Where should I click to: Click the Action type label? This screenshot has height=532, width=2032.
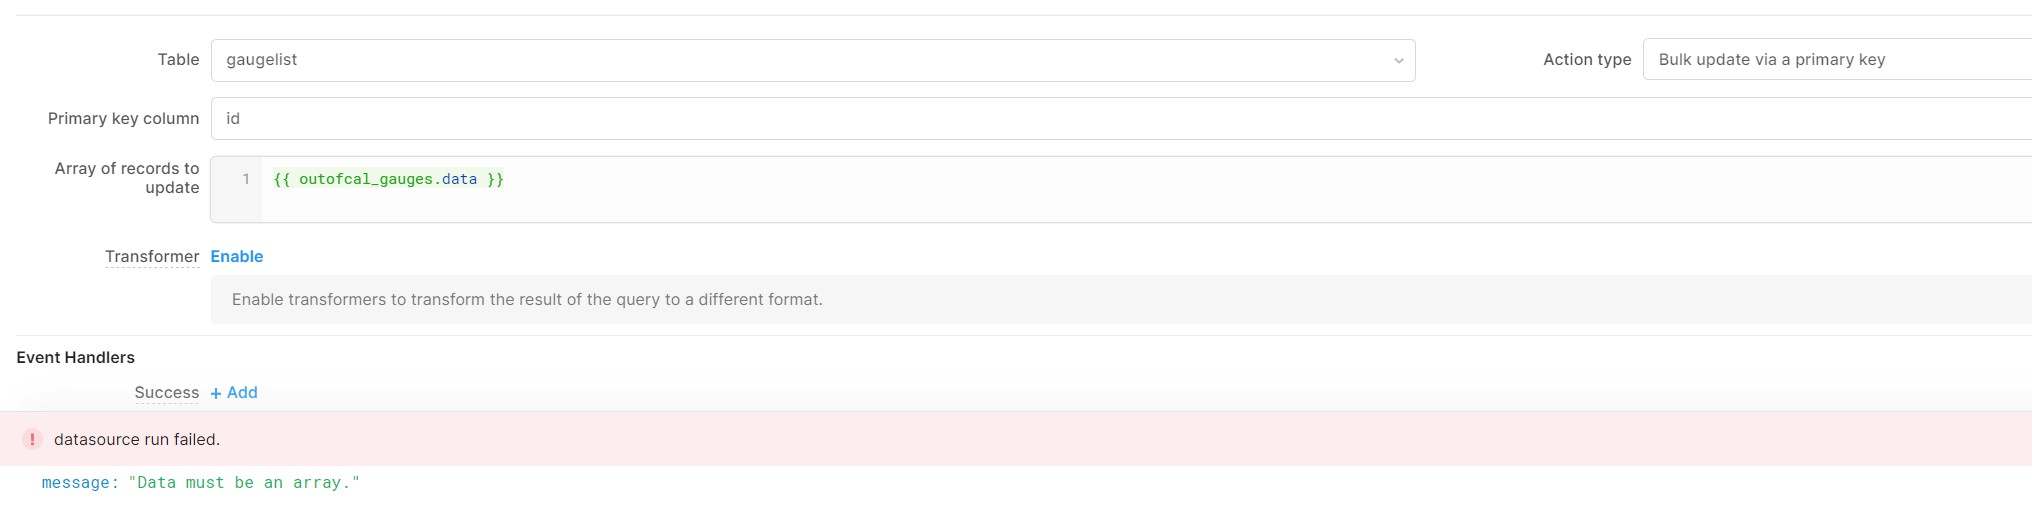1587,60
